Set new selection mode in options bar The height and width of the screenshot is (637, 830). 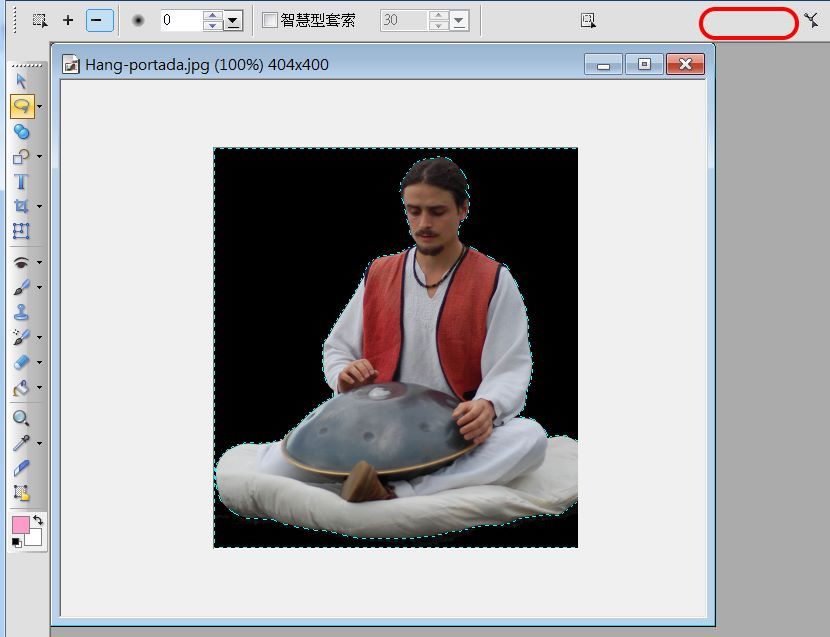pyautogui.click(x=40, y=21)
